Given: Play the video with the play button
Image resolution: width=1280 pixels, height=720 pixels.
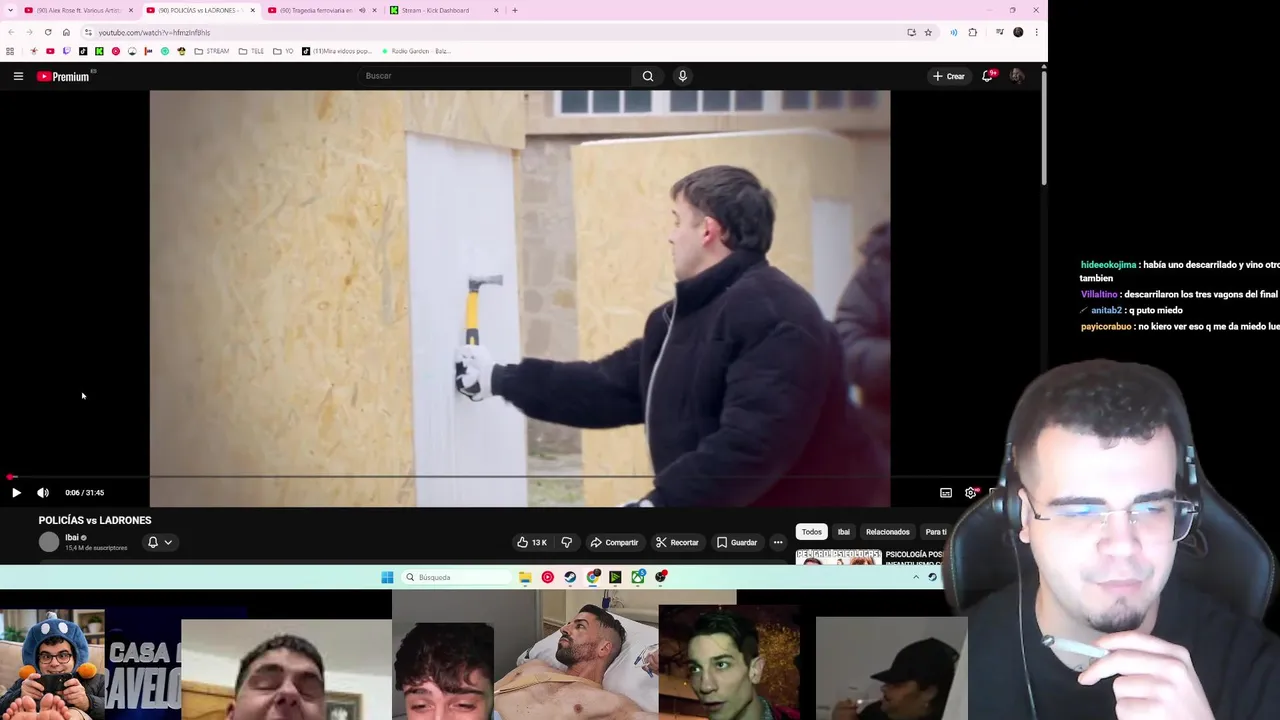Looking at the screenshot, I should pos(16,492).
